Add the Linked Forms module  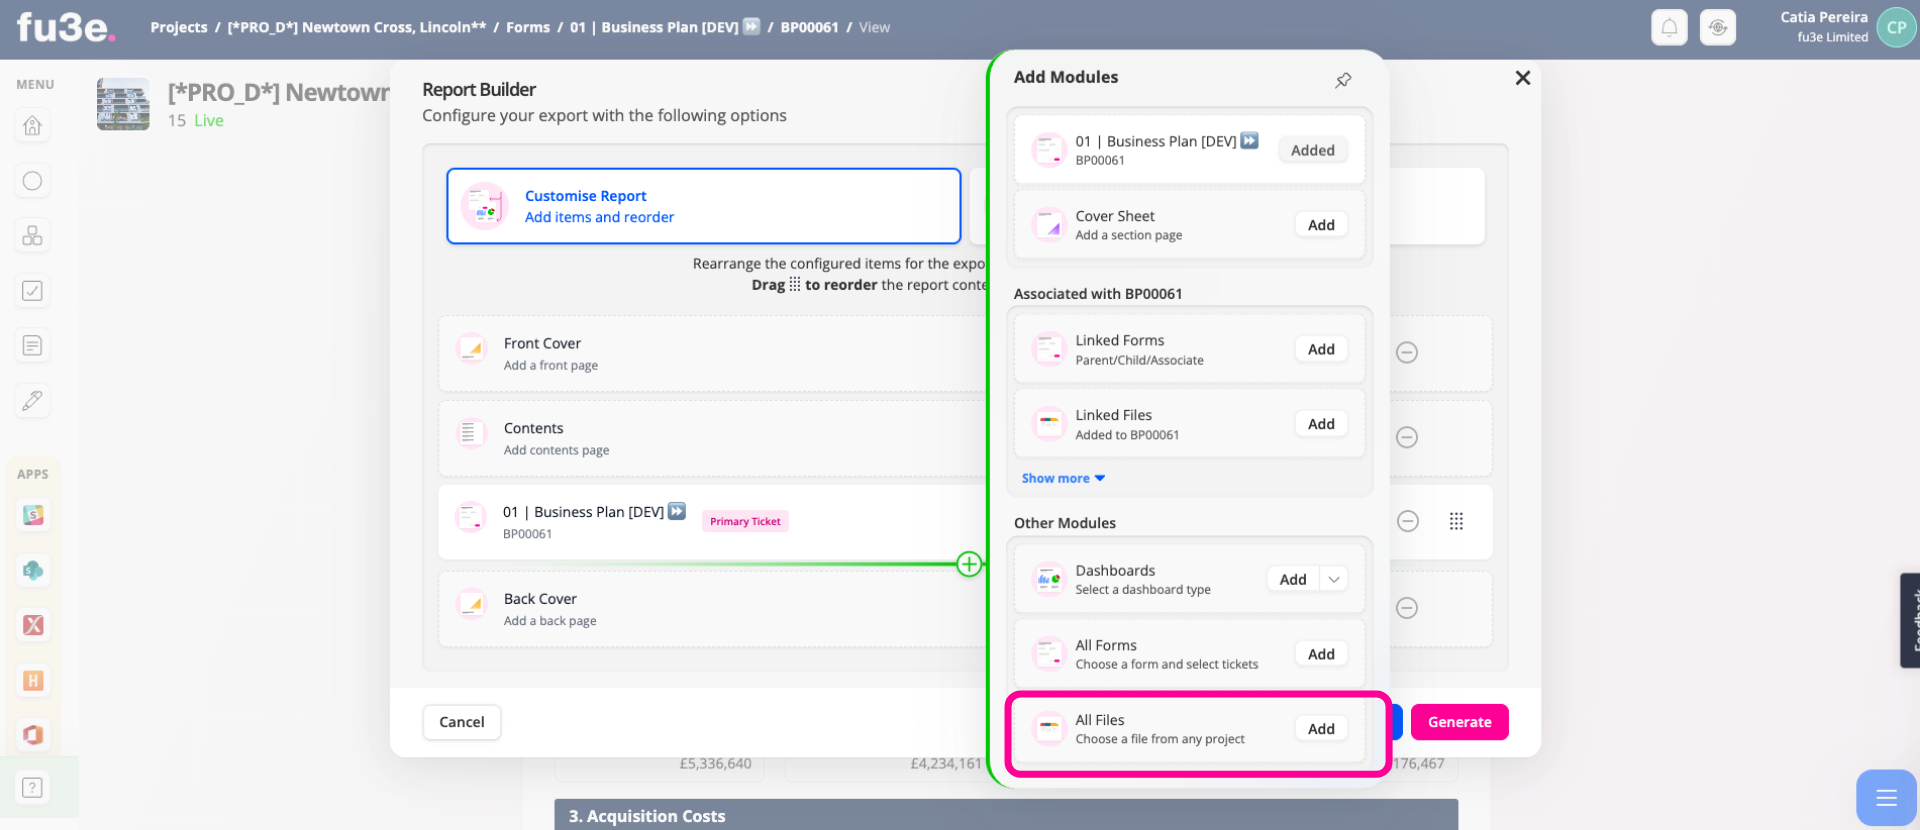pyautogui.click(x=1321, y=349)
